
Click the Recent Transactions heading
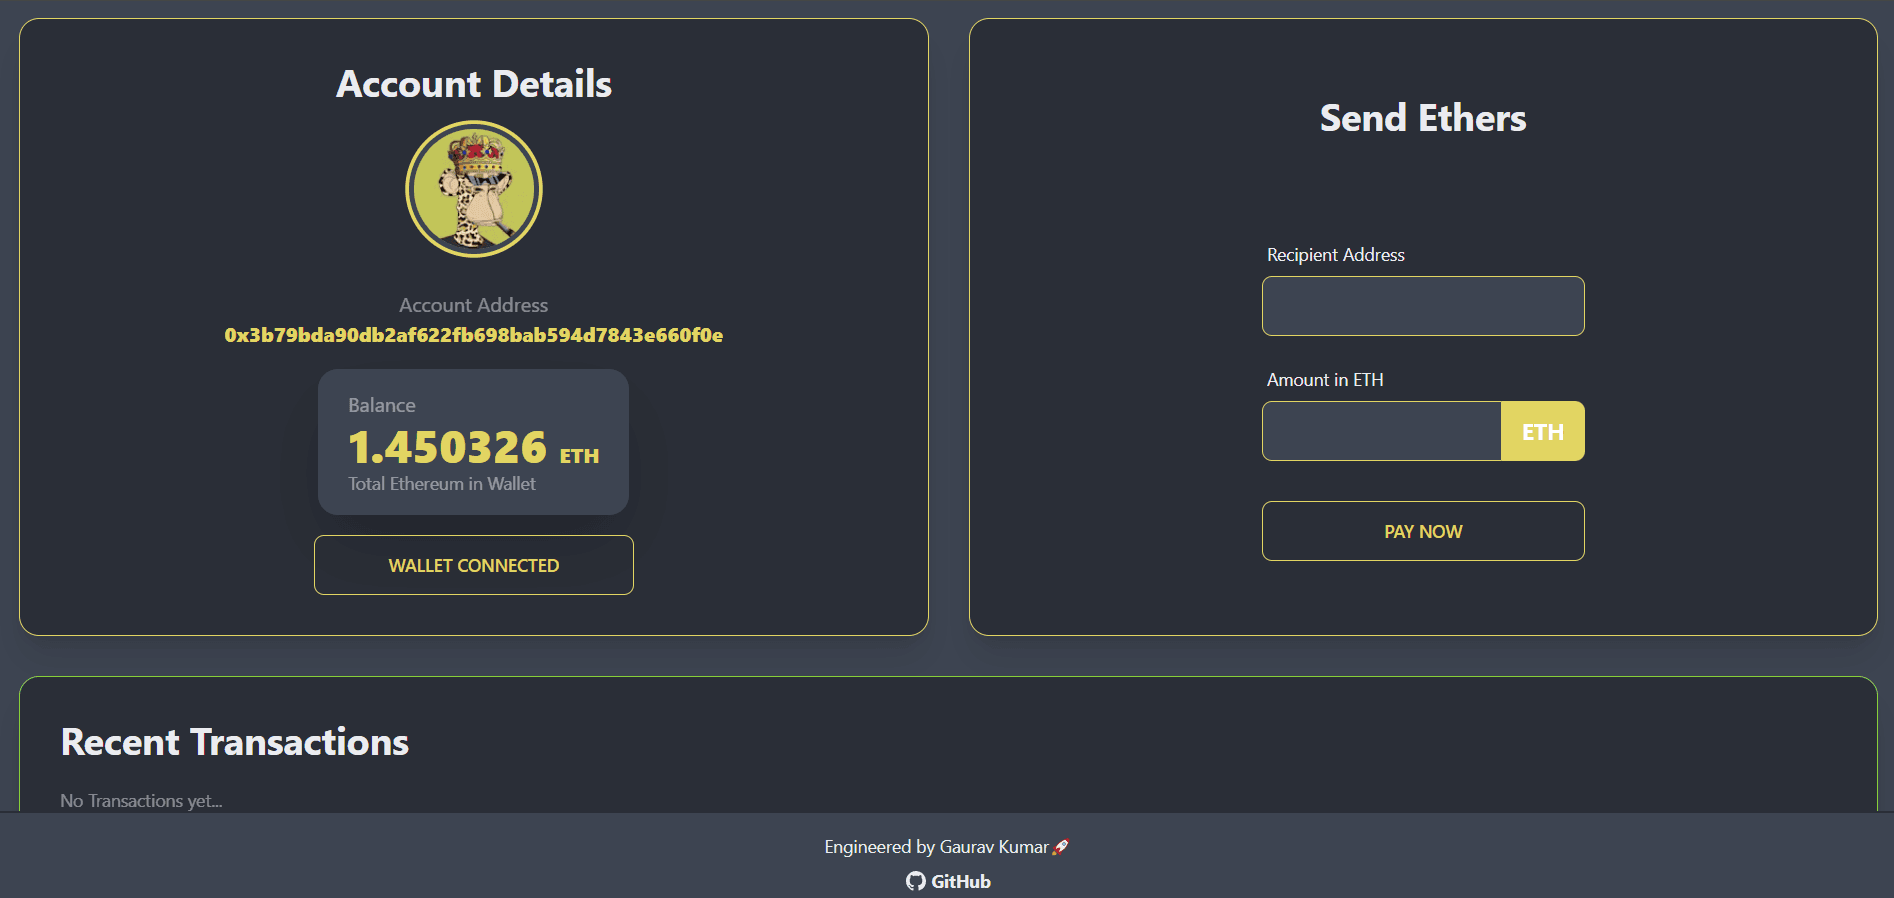235,742
